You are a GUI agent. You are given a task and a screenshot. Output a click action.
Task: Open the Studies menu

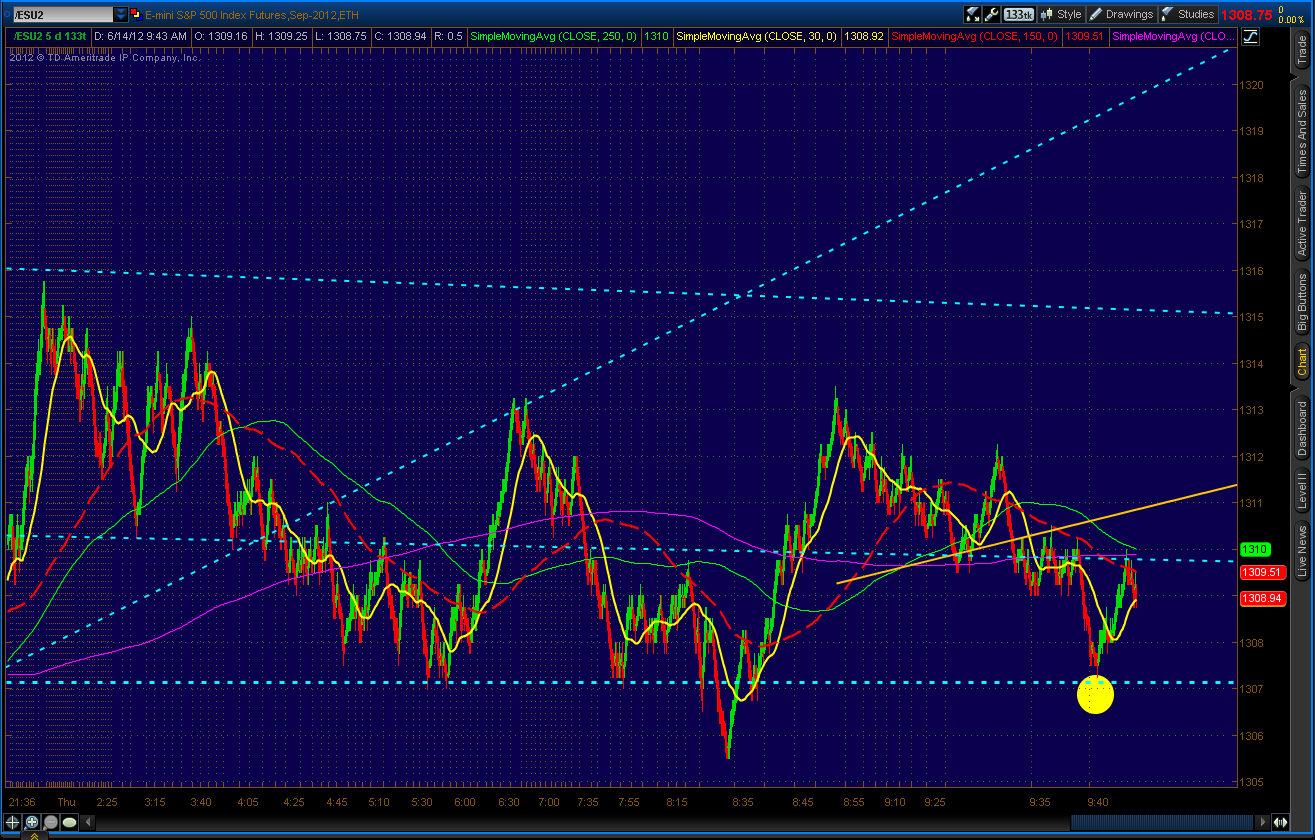coord(1188,14)
